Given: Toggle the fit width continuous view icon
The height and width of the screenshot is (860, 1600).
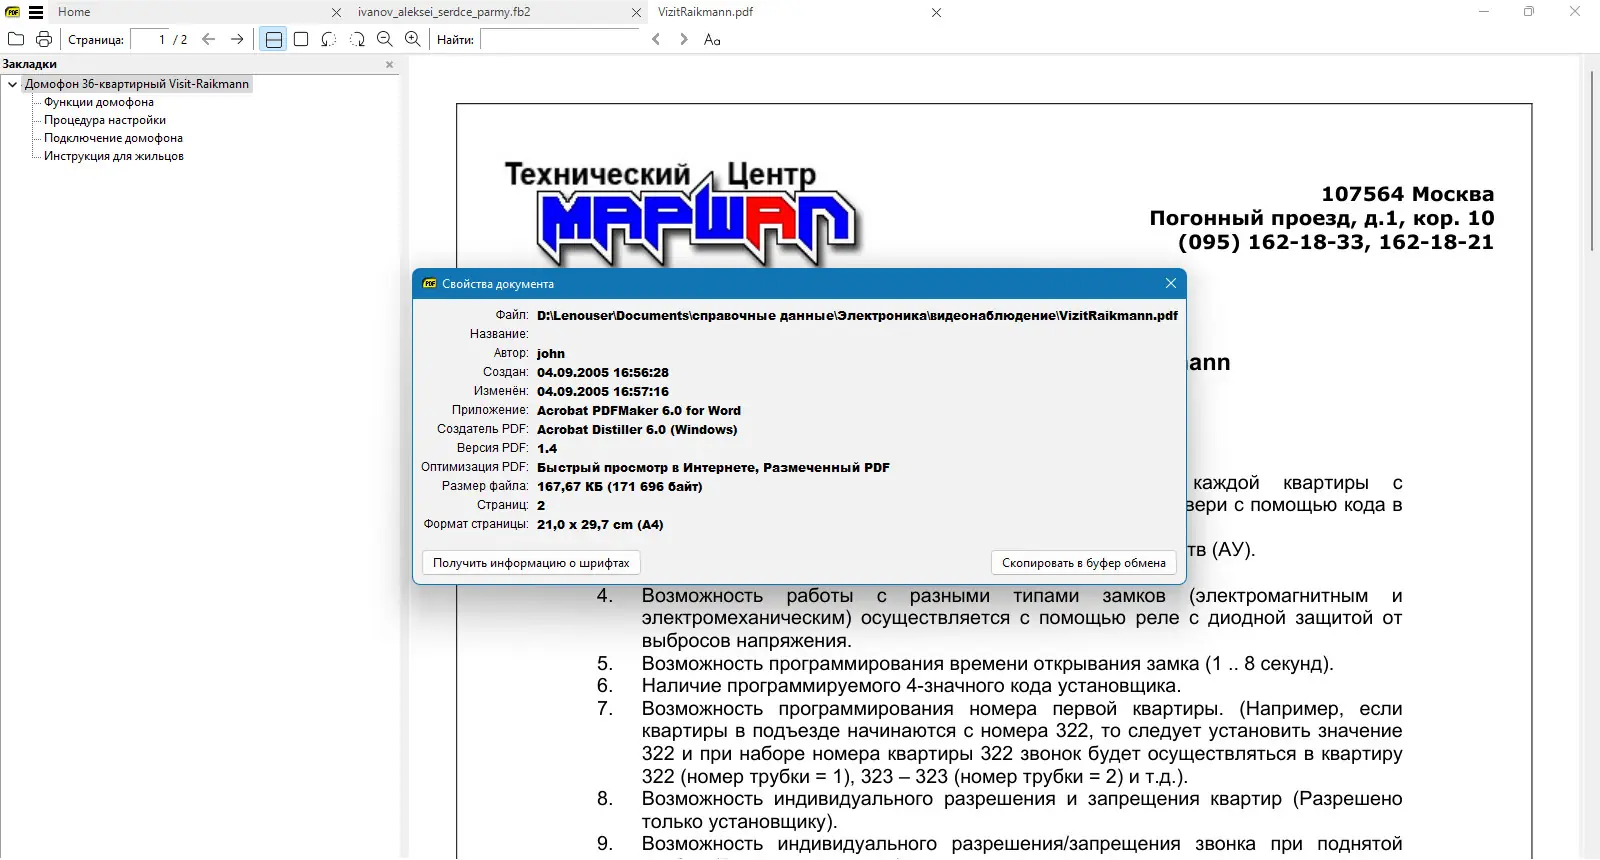Looking at the screenshot, I should click(273, 39).
